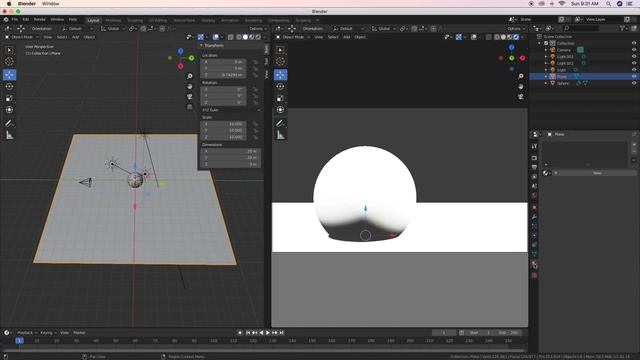Click the zoom magnifier icon in left viewport
Screen dimensions: 640x360
tap(190, 76)
